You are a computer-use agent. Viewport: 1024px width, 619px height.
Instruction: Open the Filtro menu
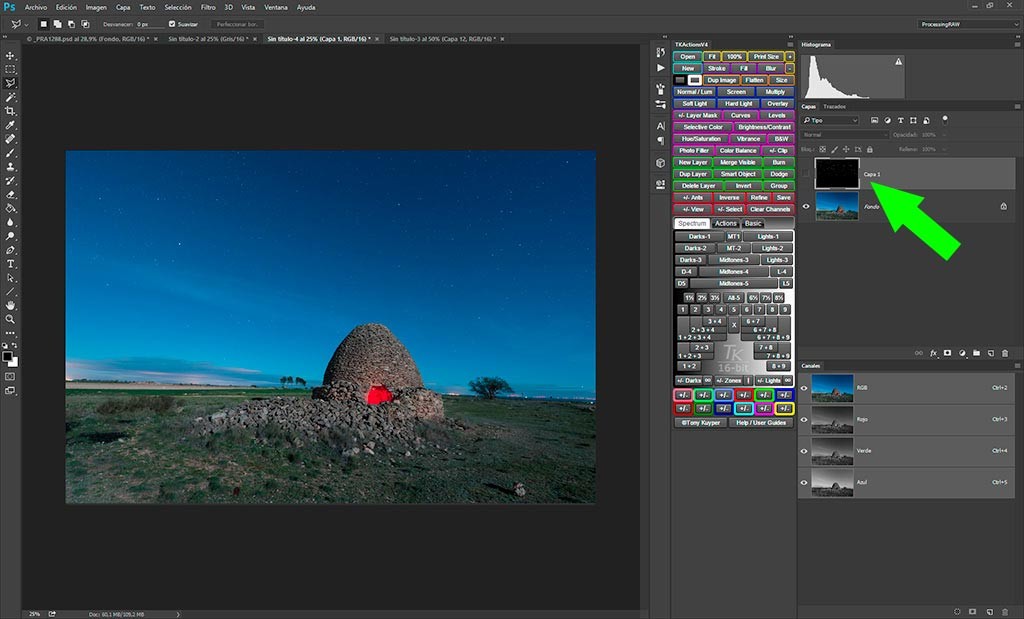[208, 7]
